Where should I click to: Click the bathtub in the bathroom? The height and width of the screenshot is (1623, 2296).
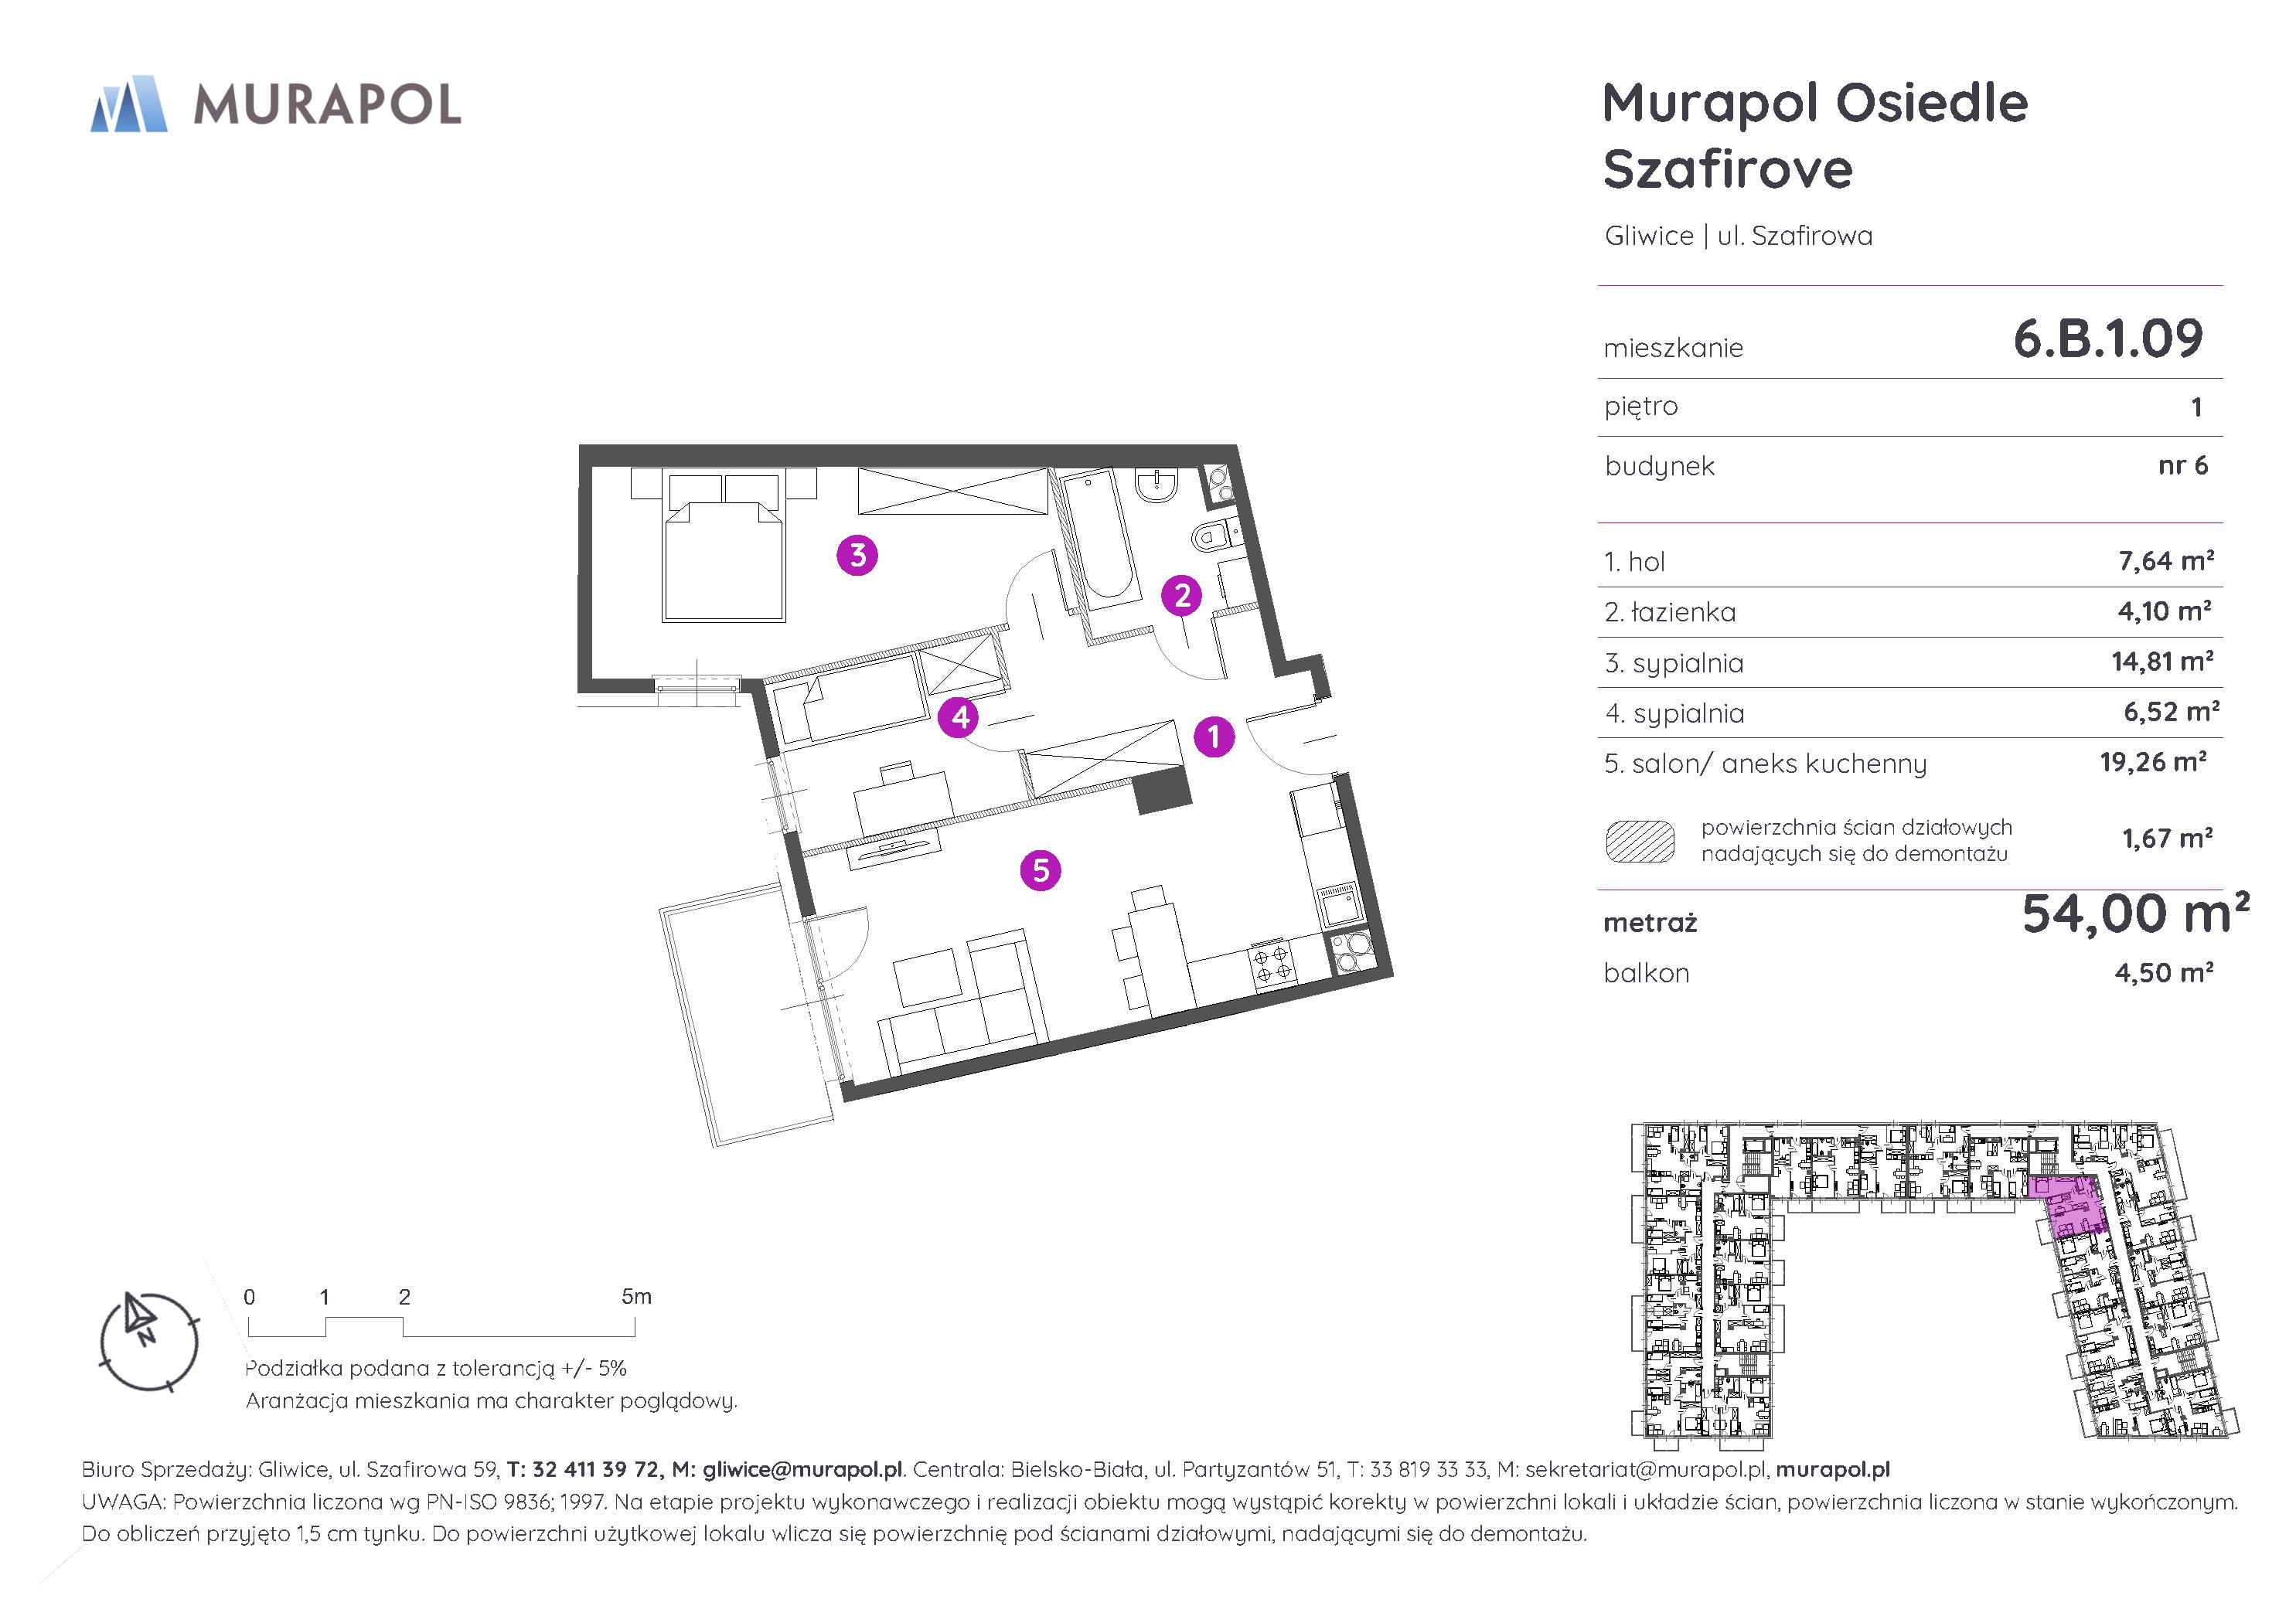(x=1100, y=537)
